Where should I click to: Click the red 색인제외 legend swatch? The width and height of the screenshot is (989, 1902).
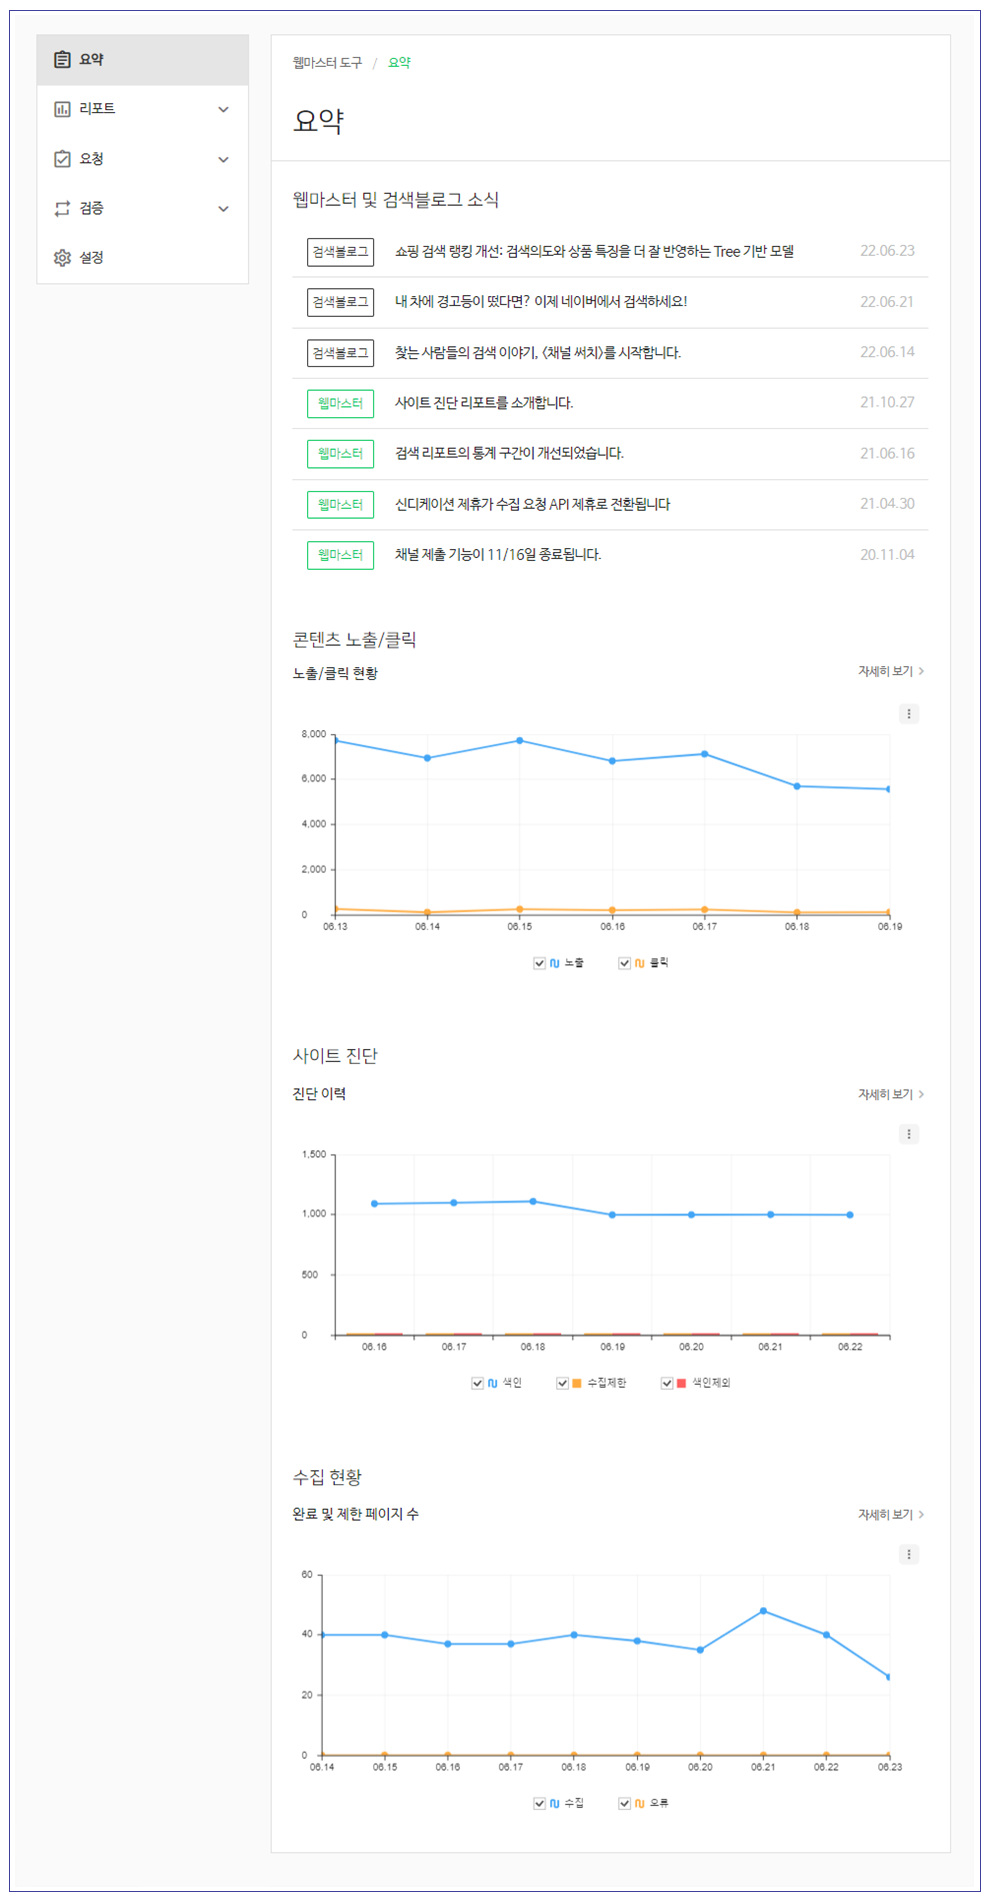(681, 1383)
